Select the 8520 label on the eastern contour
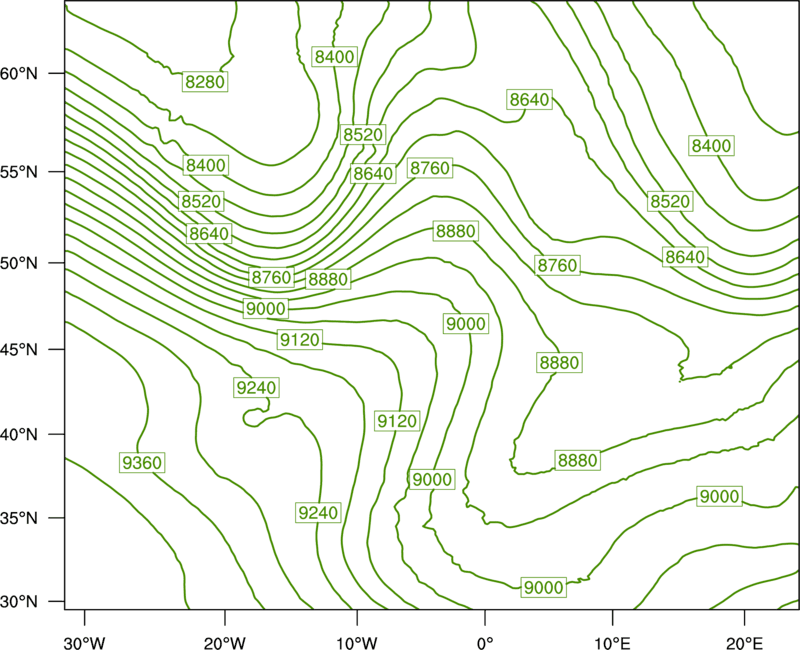Image resolution: width=800 pixels, height=650 pixels. [x=670, y=201]
